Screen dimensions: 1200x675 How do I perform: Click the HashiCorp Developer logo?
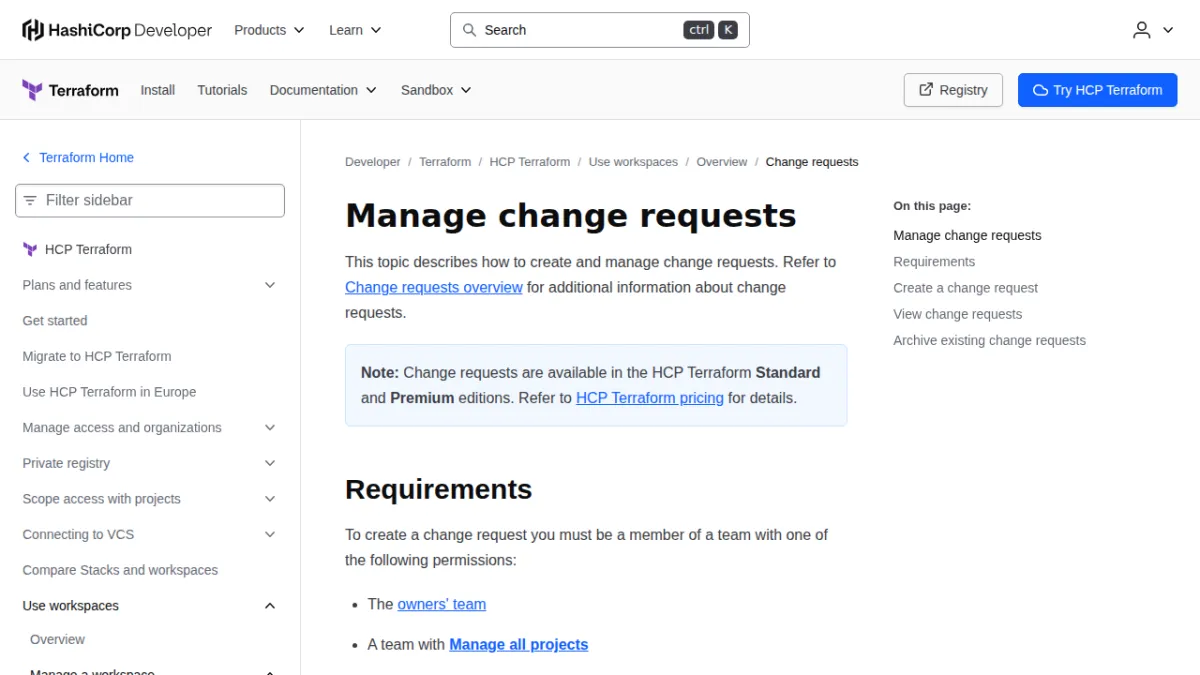[x=117, y=30]
